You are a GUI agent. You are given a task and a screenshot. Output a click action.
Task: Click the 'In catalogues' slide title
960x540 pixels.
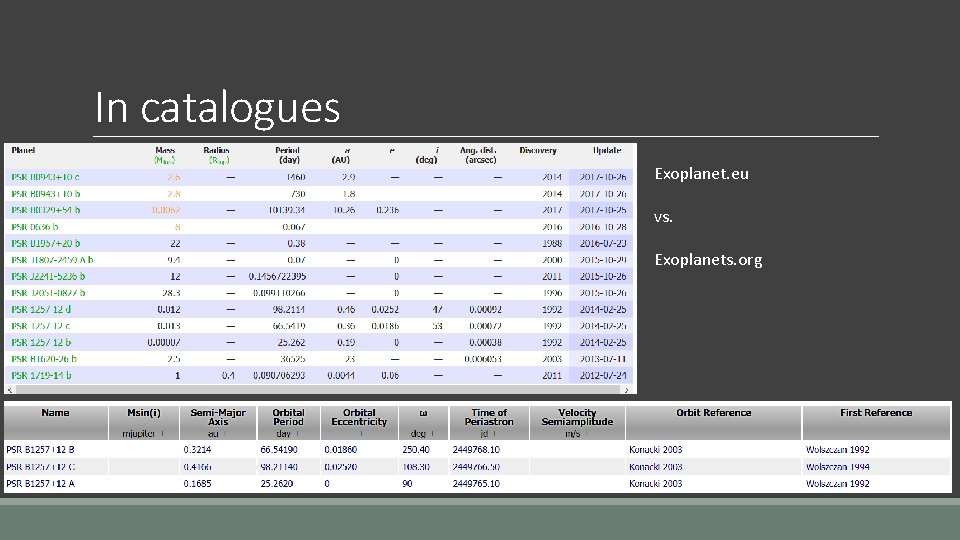[x=217, y=108]
